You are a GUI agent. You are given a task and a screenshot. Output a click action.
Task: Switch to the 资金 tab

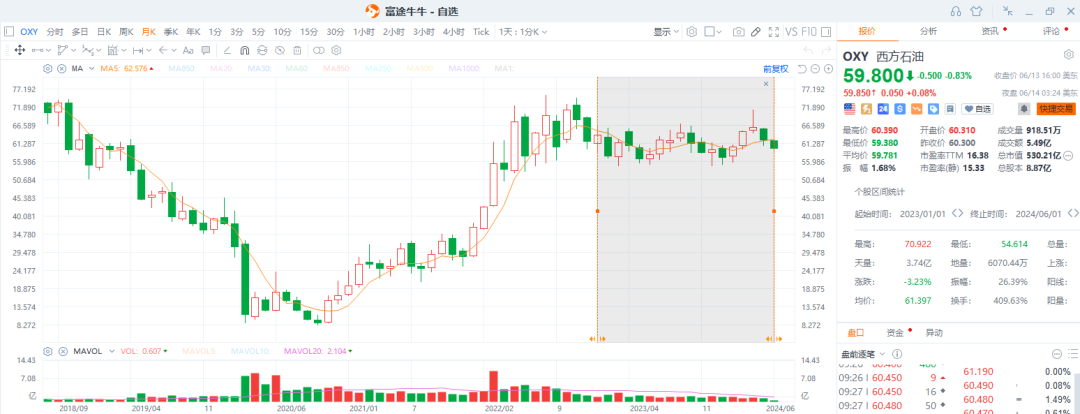895,333
